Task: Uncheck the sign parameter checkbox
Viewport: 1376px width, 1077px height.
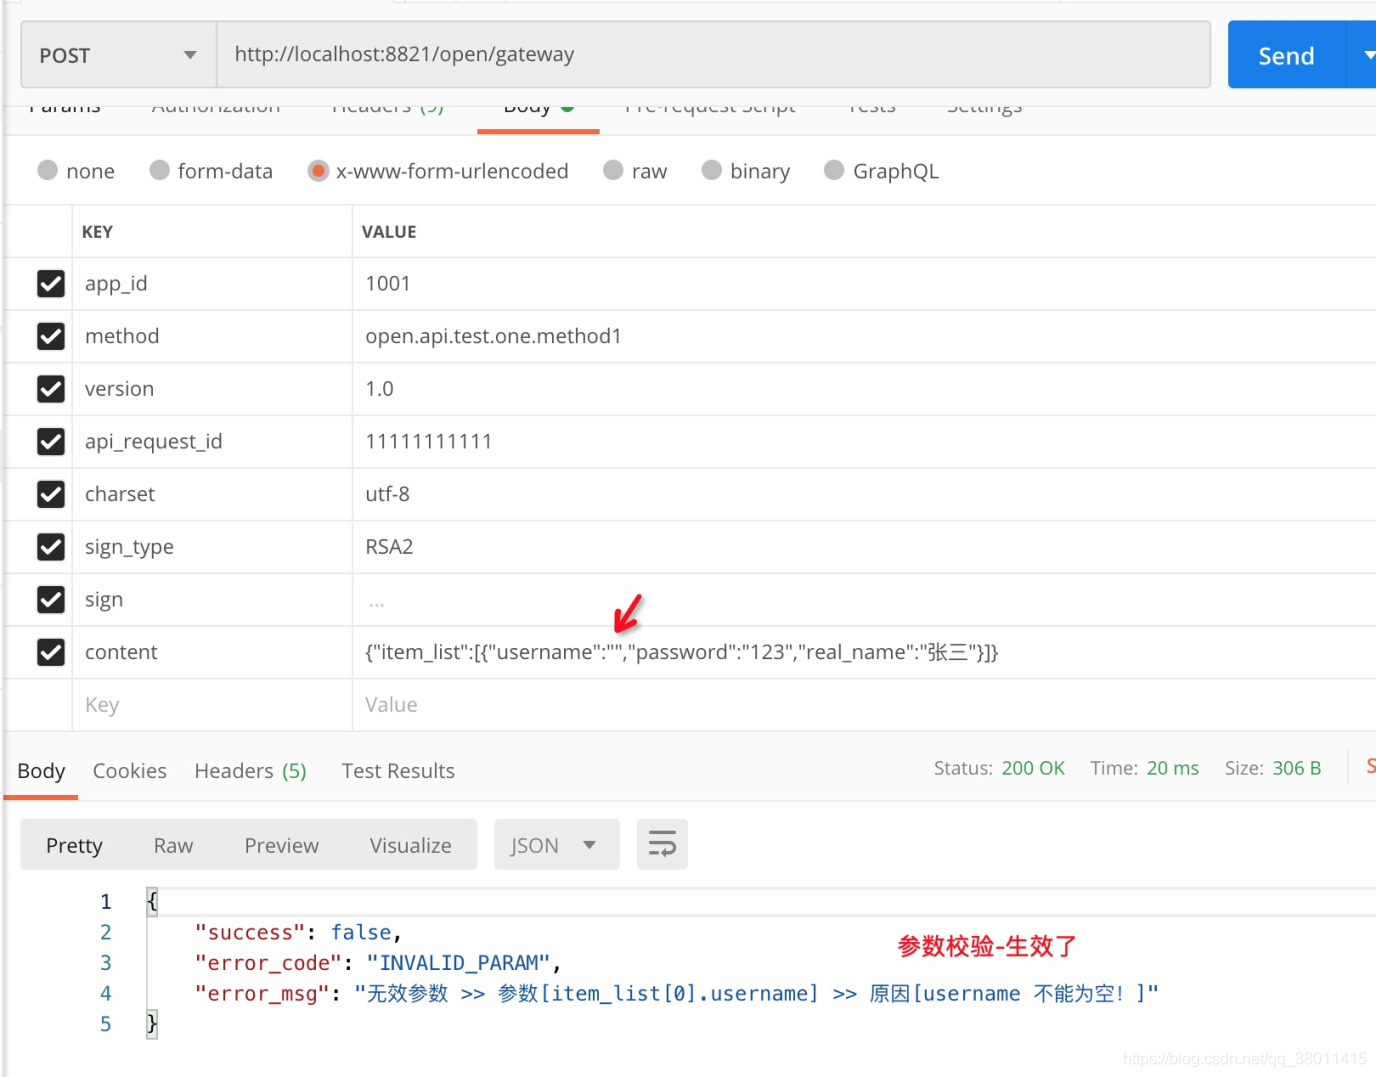Action: pyautogui.click(x=51, y=599)
